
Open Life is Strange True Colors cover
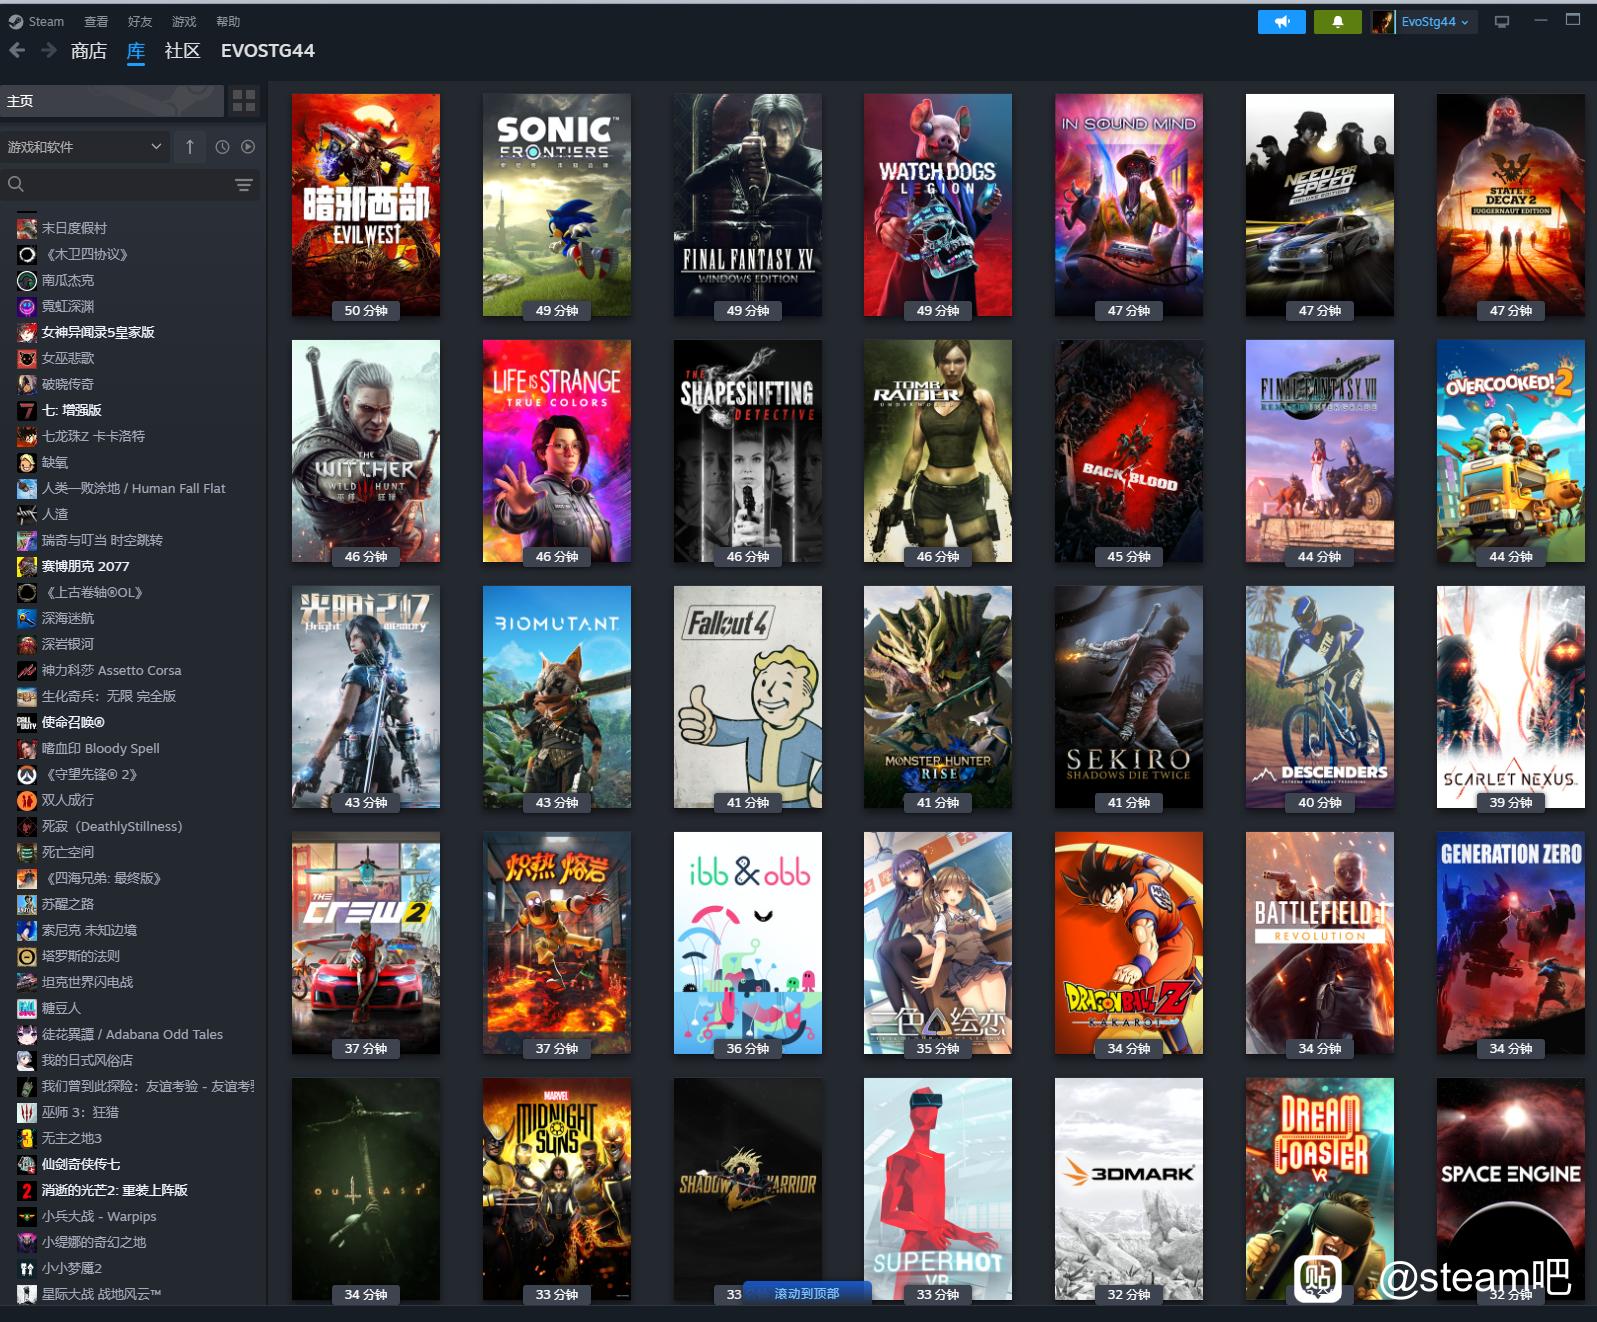point(557,451)
